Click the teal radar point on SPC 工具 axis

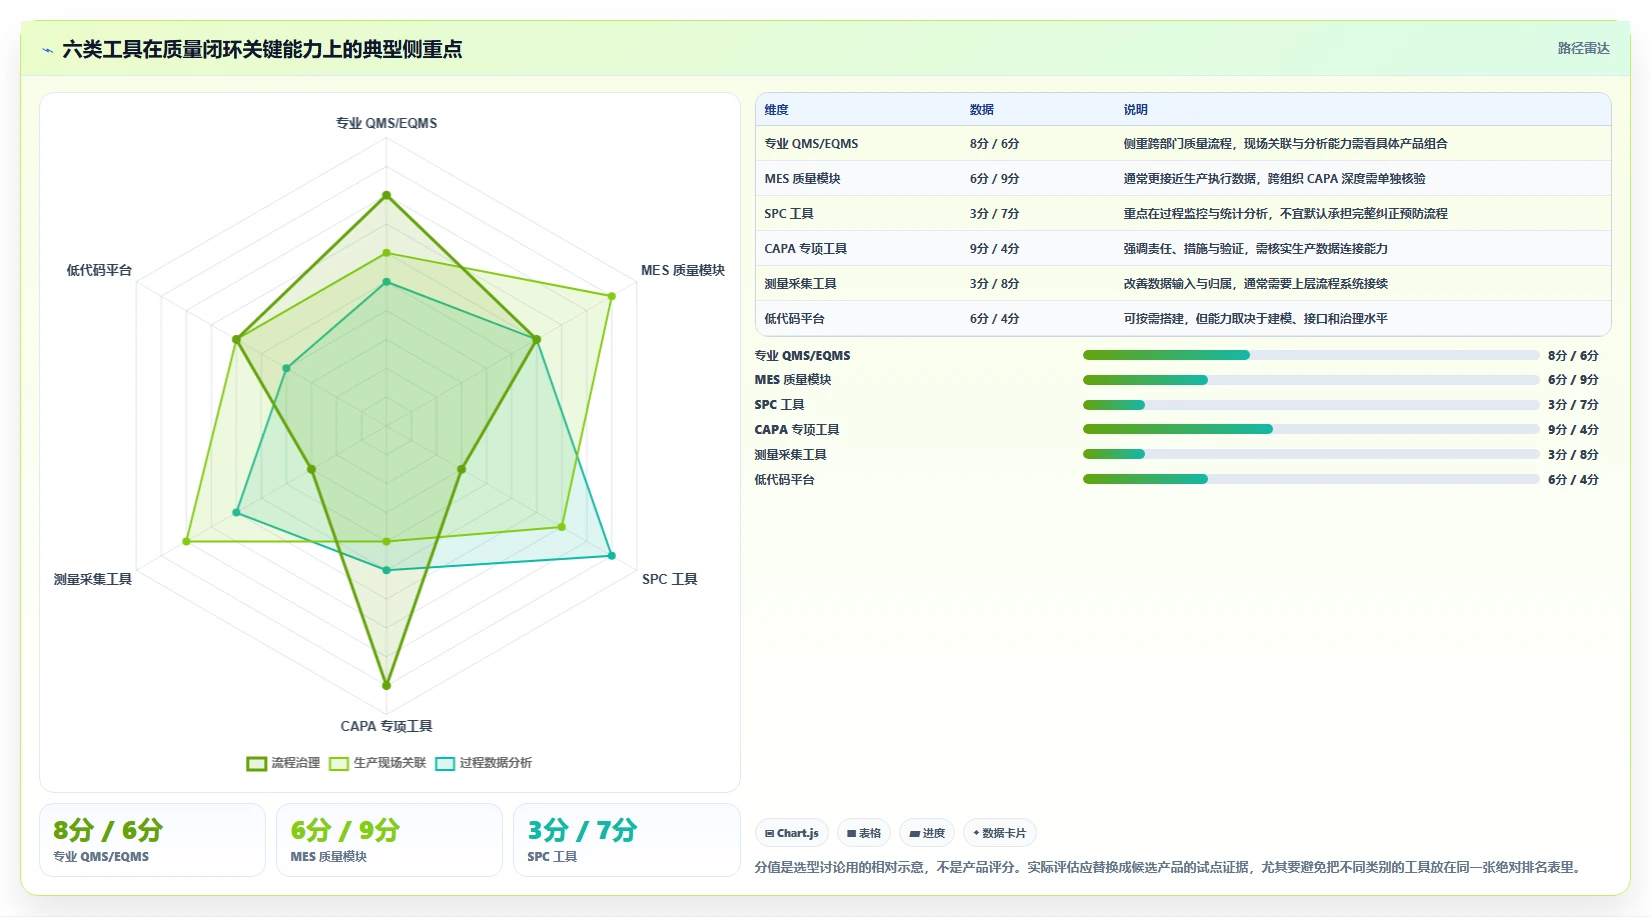click(x=612, y=555)
